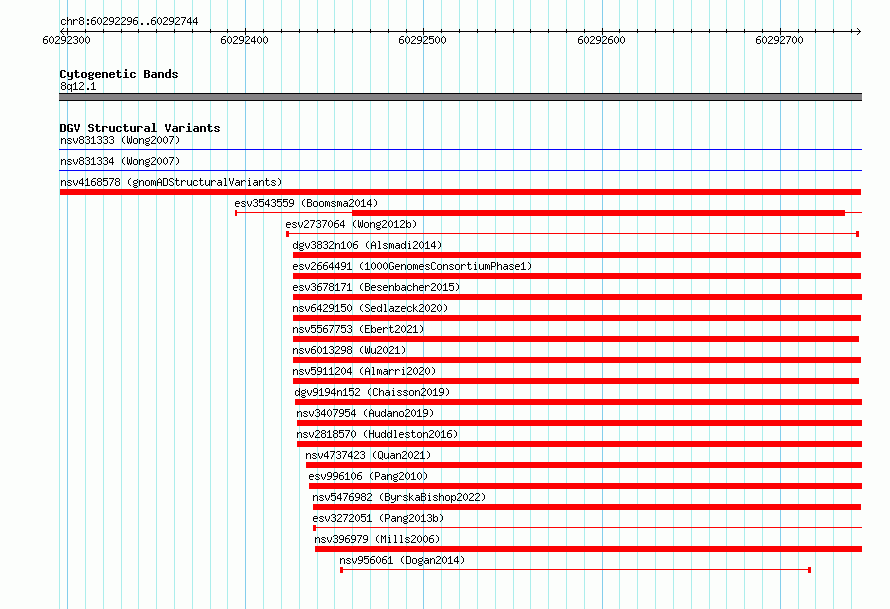Click the blue line under nsv831334
890x609 pixels.
tap(460, 171)
